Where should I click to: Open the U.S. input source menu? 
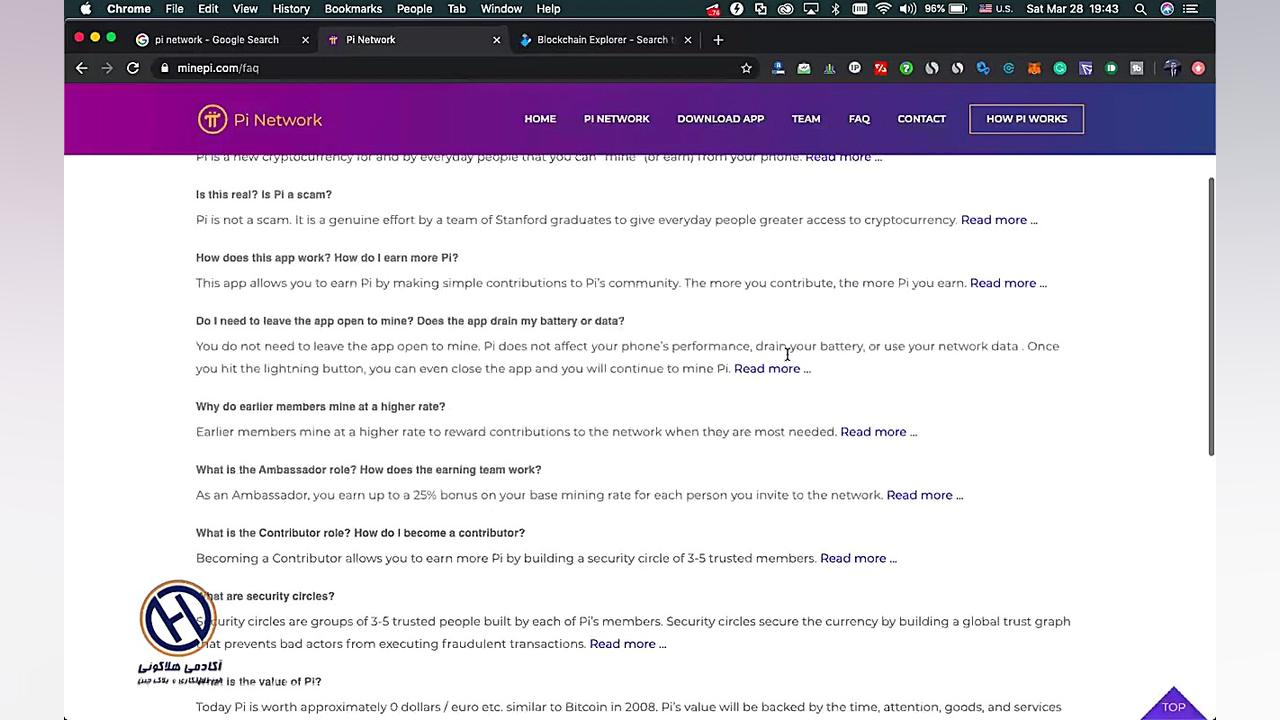tap(995, 9)
